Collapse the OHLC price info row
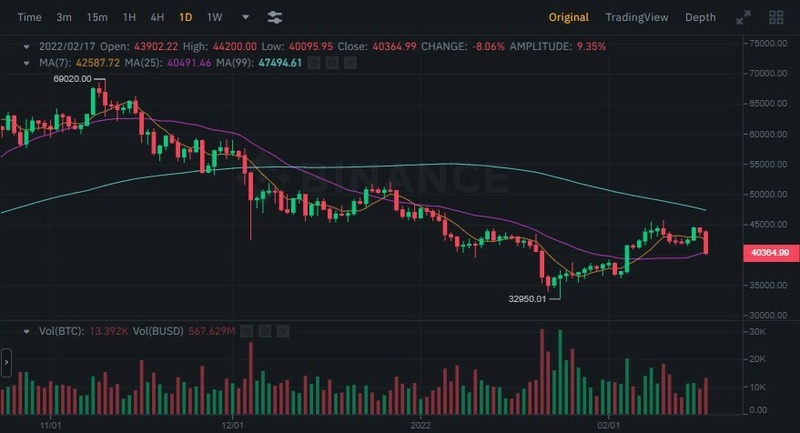800x433 pixels. point(28,46)
